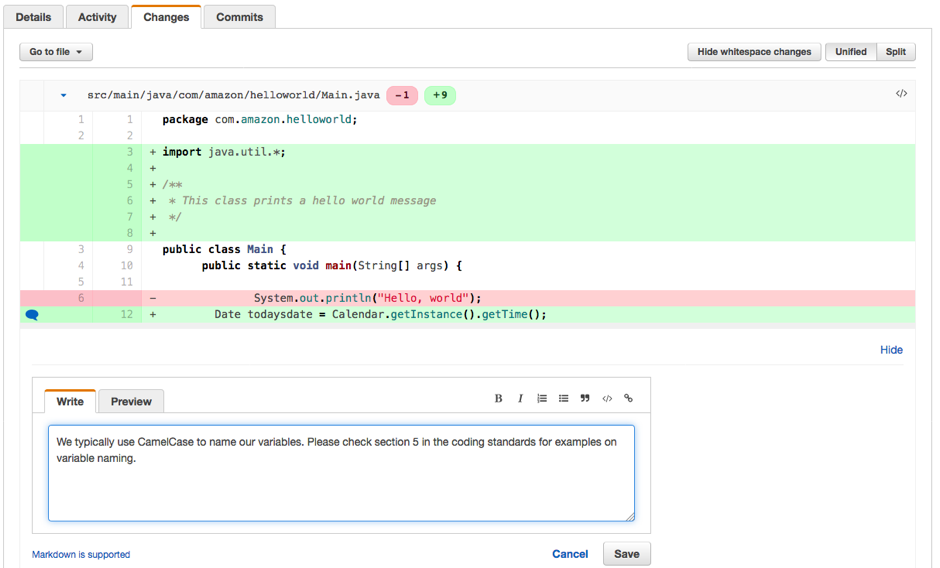Open the Go to file dropdown
This screenshot has height=568, width=940.
[x=56, y=52]
